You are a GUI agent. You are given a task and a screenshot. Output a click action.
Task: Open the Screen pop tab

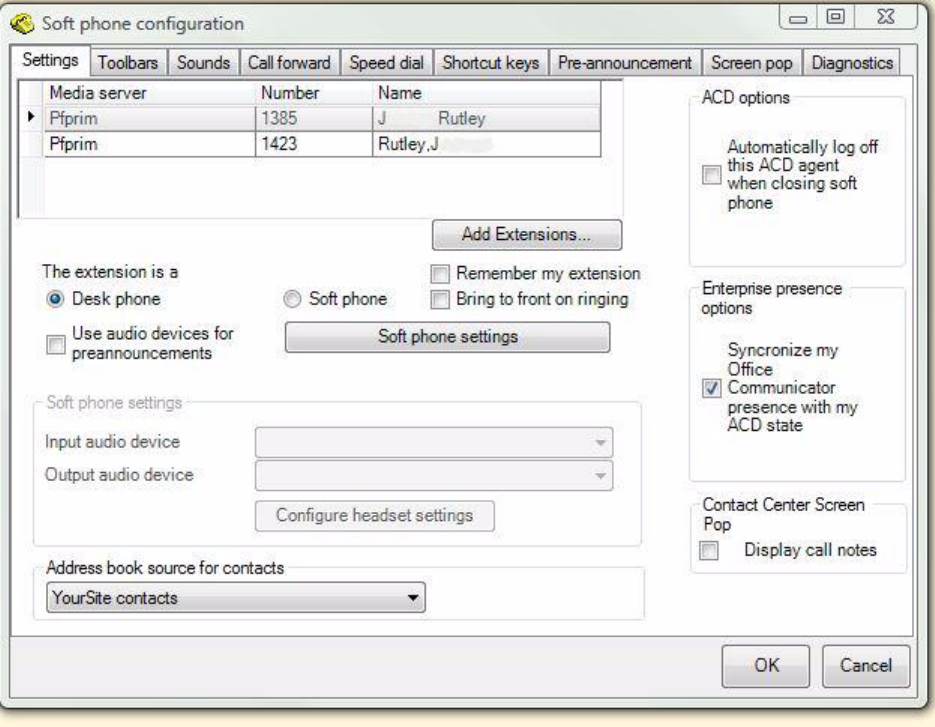(751, 63)
